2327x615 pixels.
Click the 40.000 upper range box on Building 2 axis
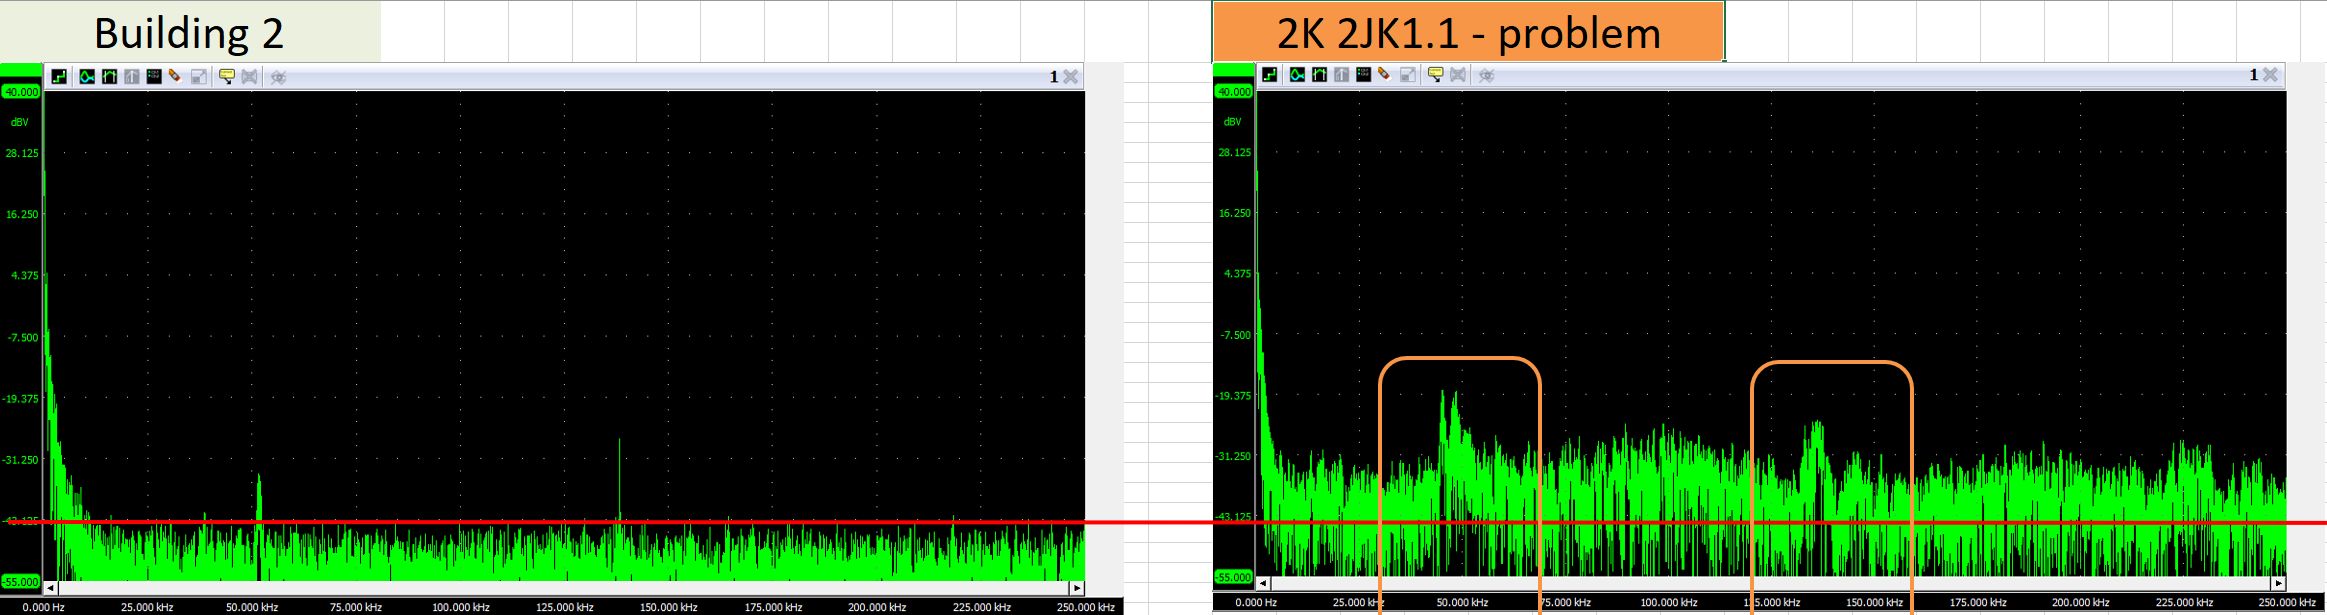[x=21, y=92]
